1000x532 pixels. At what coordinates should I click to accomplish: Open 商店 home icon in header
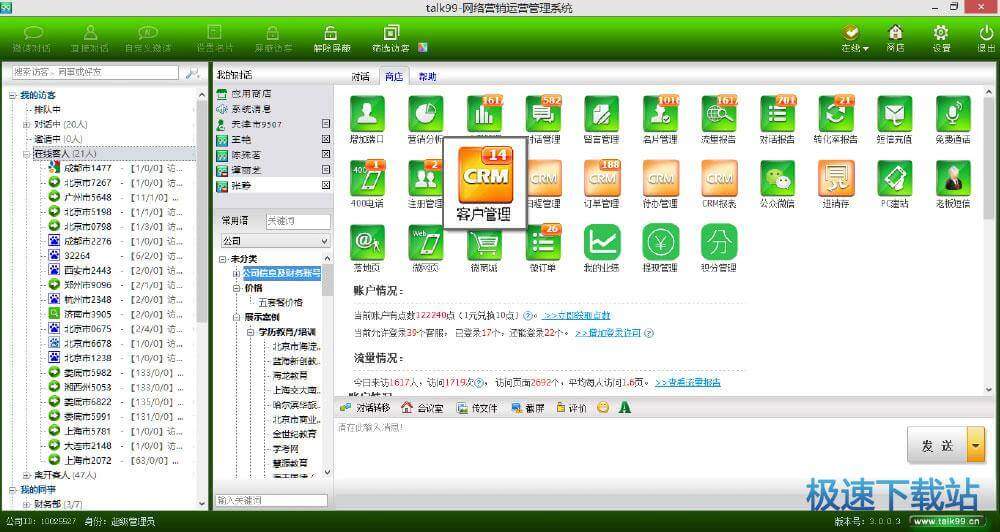point(895,39)
